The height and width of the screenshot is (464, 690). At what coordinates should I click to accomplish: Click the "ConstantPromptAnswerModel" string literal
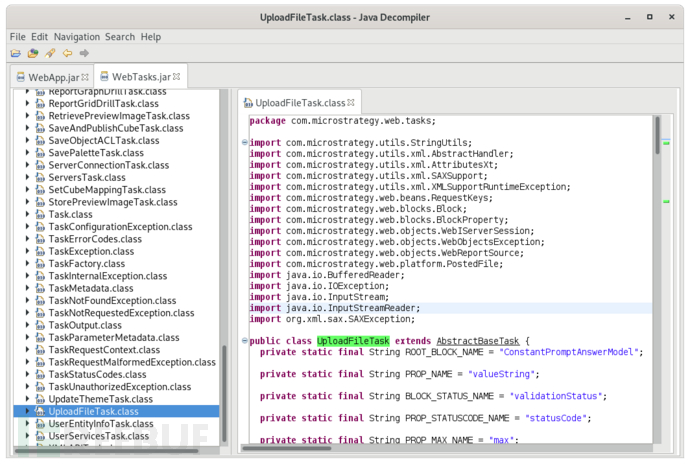(569, 352)
